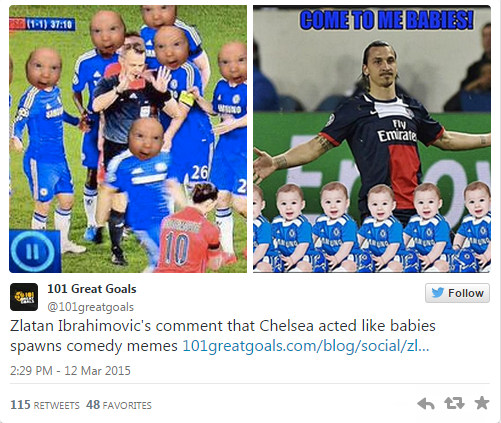
Task: Retweet this tweet using the retweet icon
Action: coord(454,403)
